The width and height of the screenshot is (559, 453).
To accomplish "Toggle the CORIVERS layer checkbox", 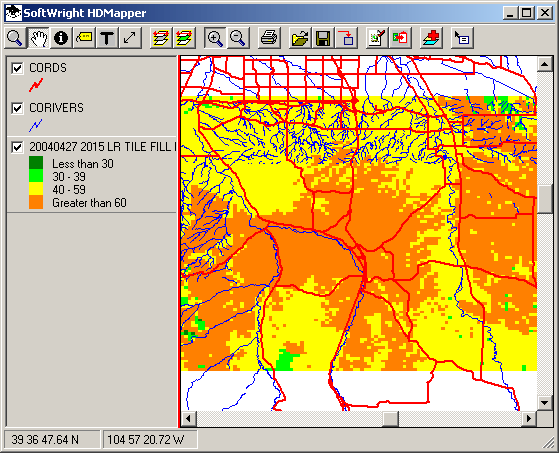I will click(x=17, y=108).
